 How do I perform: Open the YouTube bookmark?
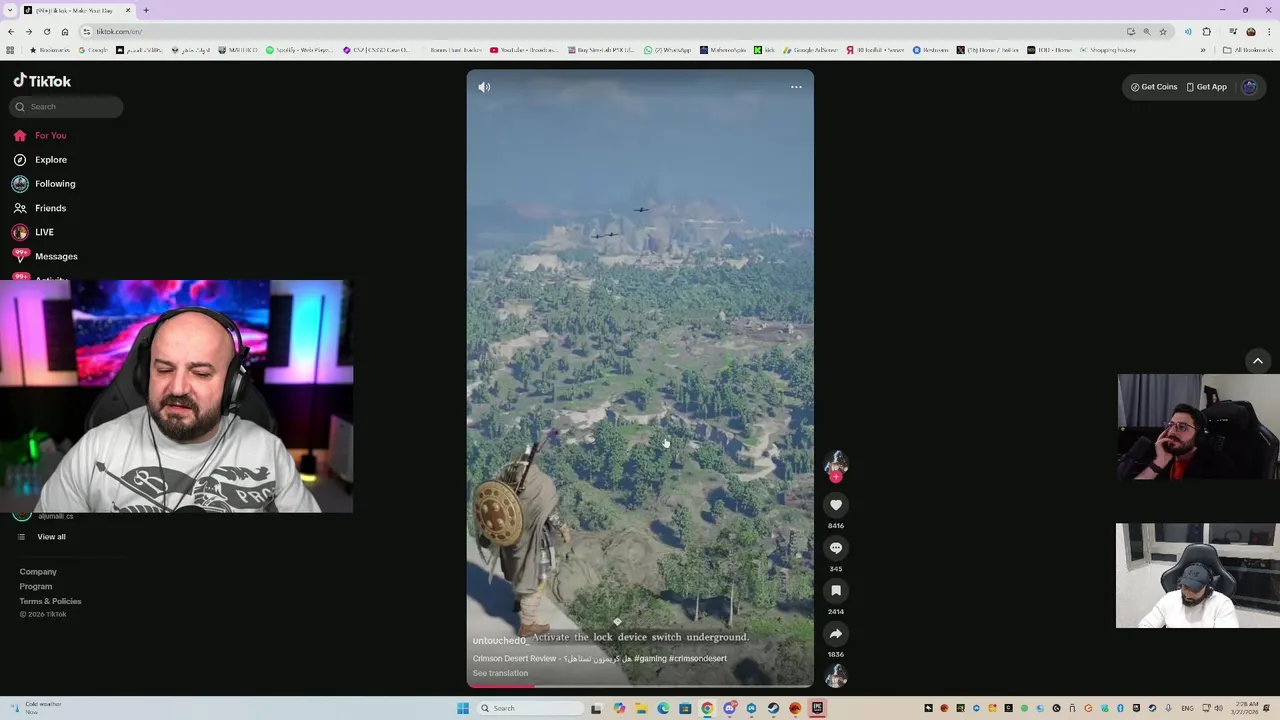click(x=524, y=50)
